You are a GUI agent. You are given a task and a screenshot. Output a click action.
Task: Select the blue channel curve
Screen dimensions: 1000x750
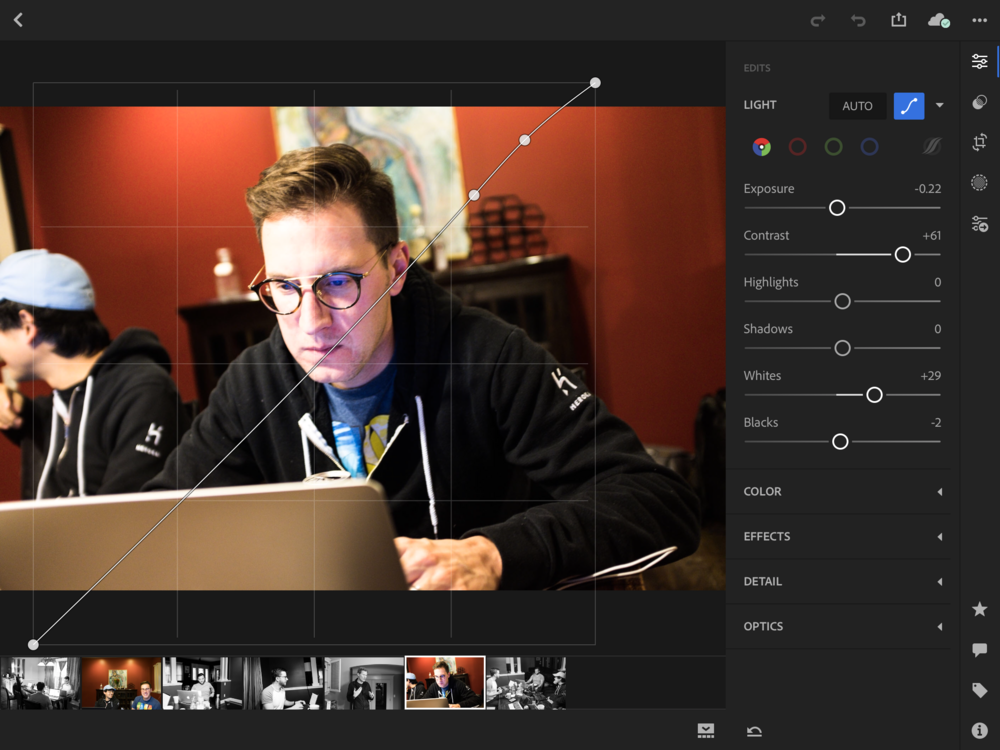tap(870, 147)
